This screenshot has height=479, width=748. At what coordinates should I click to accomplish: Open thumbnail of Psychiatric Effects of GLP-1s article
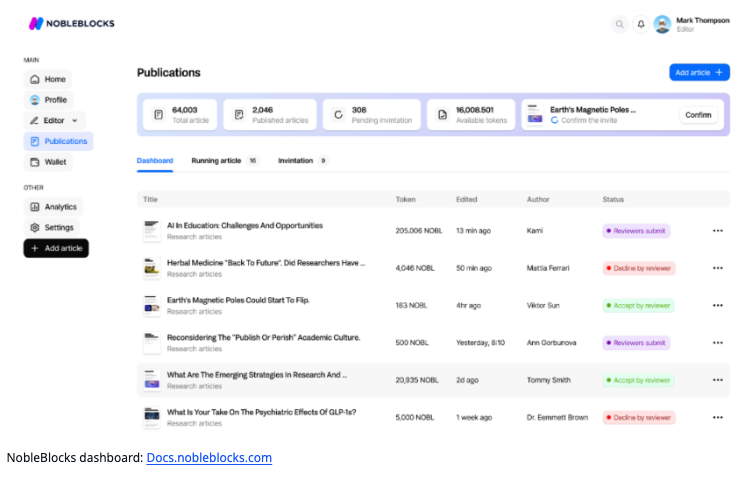(151, 417)
